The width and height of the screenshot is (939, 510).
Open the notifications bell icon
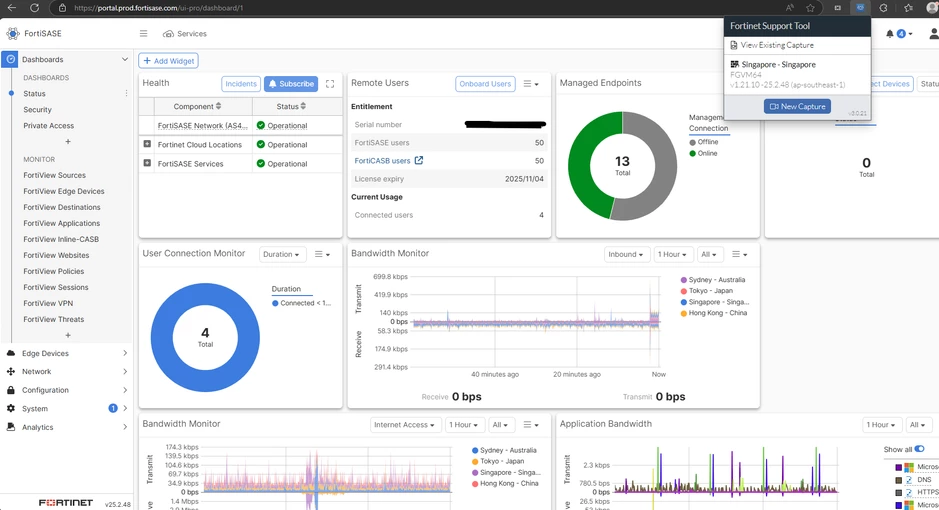click(890, 34)
